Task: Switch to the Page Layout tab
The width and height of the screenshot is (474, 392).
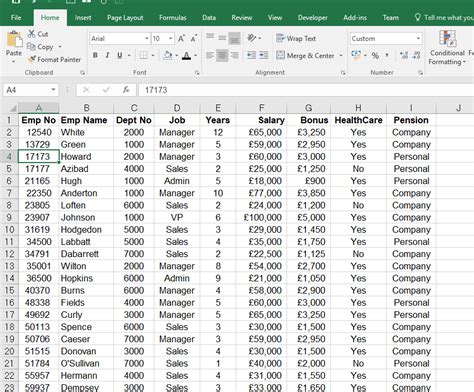Action: [x=125, y=18]
